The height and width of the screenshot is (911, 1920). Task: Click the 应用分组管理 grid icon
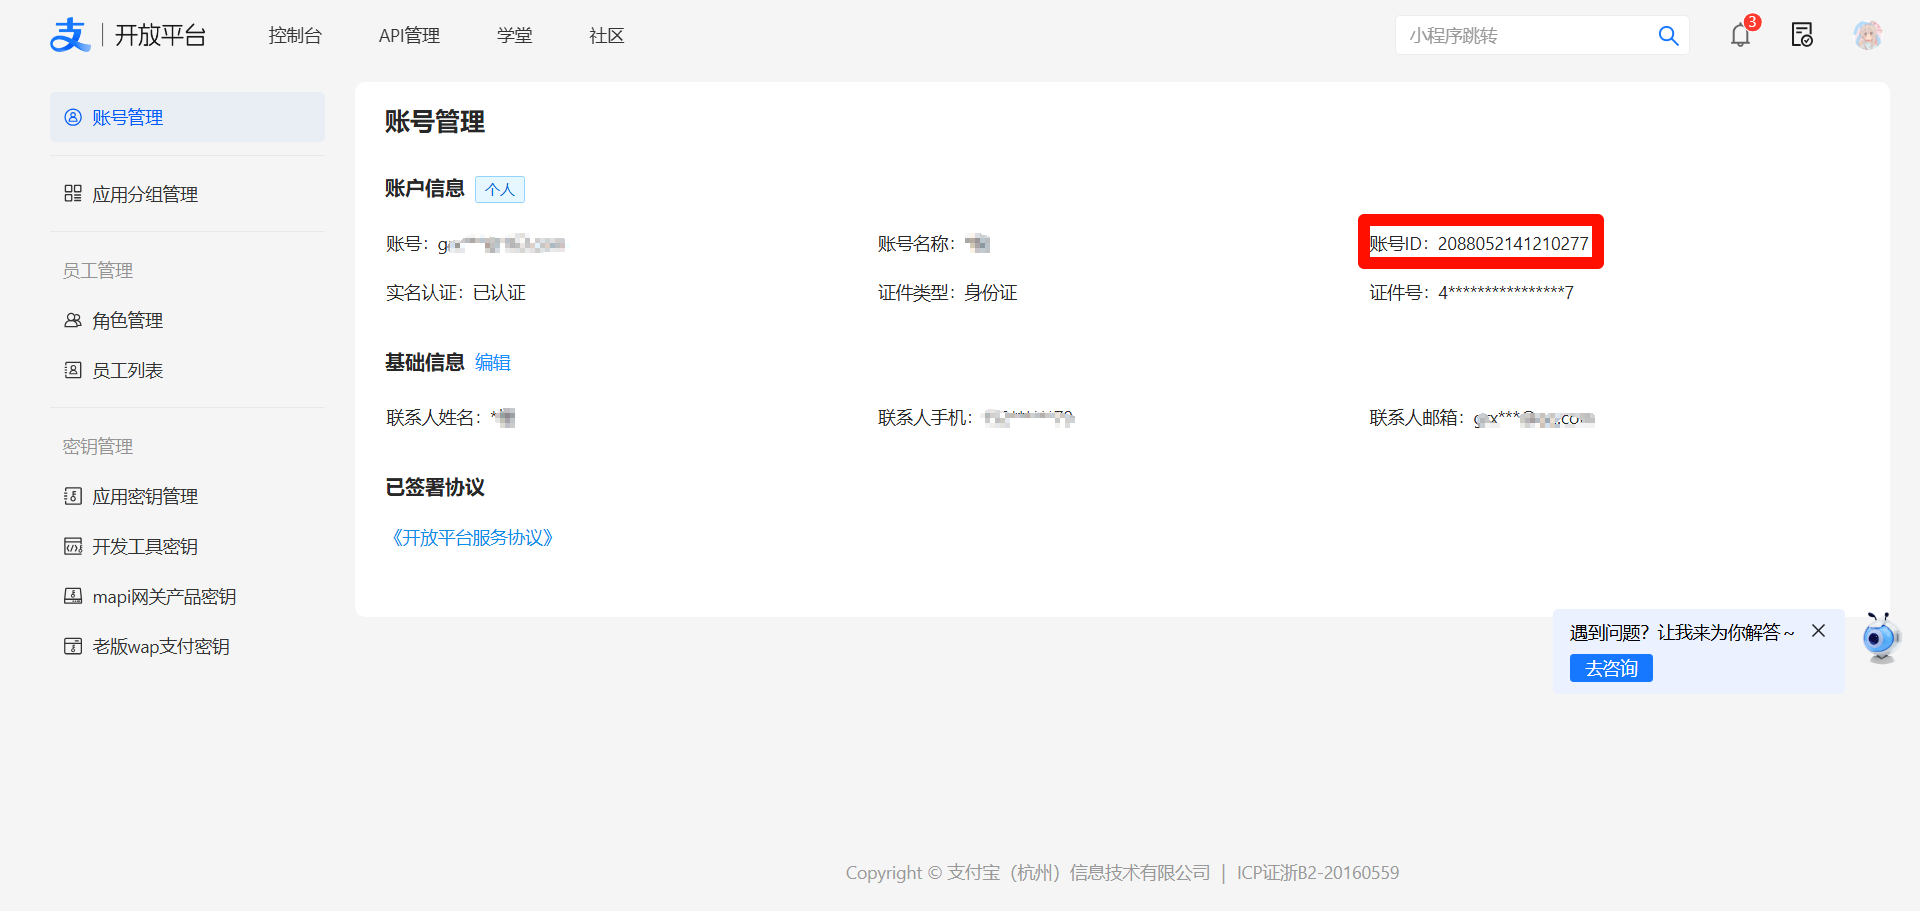coord(73,194)
